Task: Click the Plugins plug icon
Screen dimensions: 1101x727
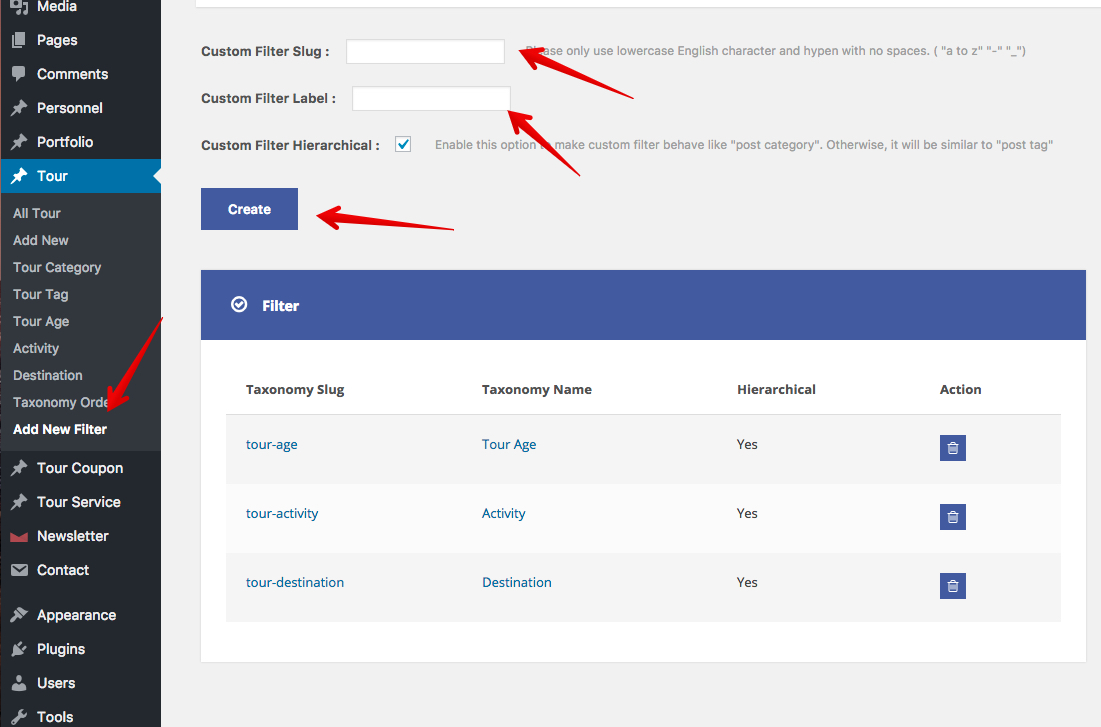Action: pos(19,649)
